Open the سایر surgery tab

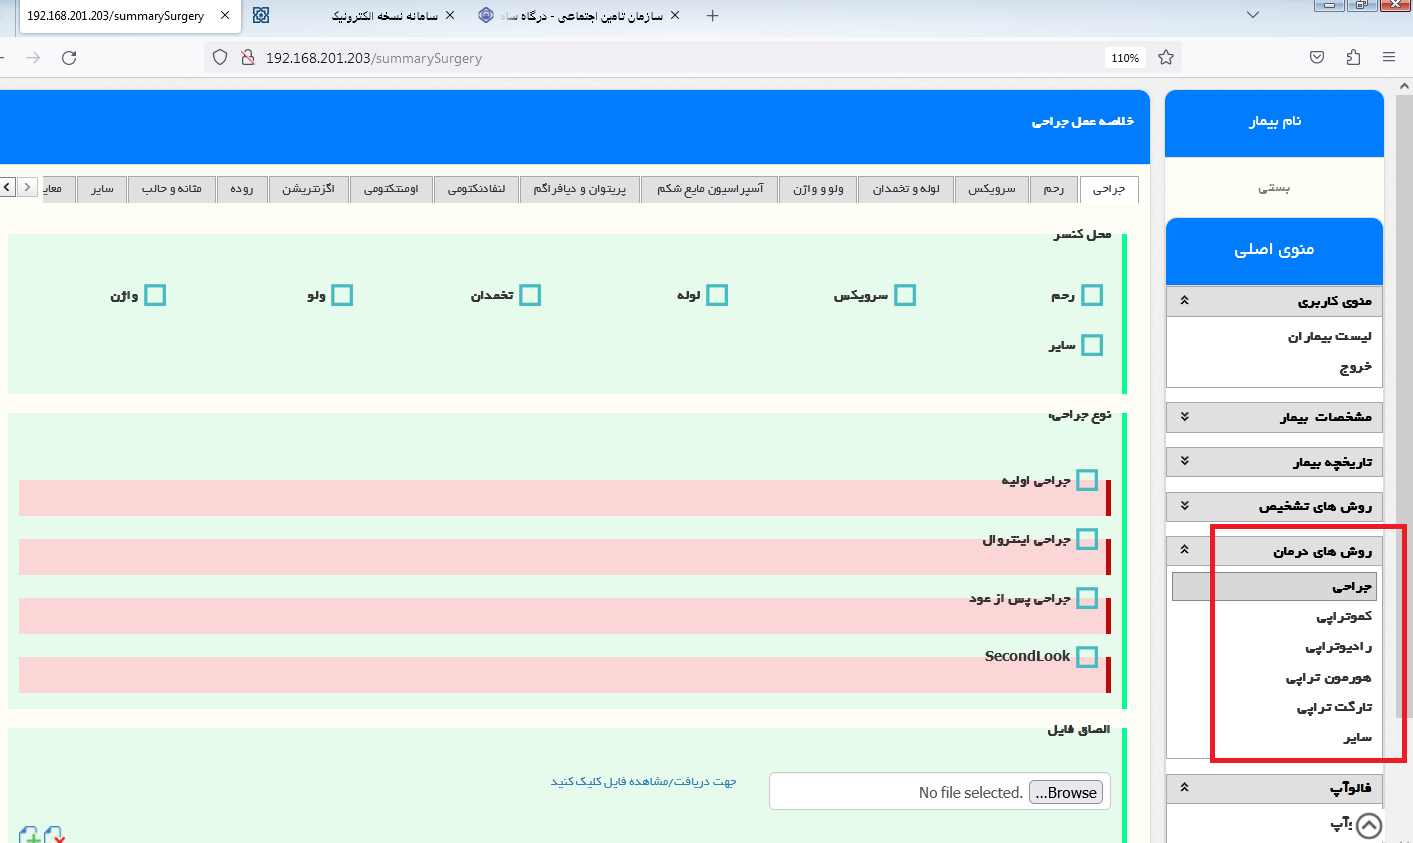point(103,189)
